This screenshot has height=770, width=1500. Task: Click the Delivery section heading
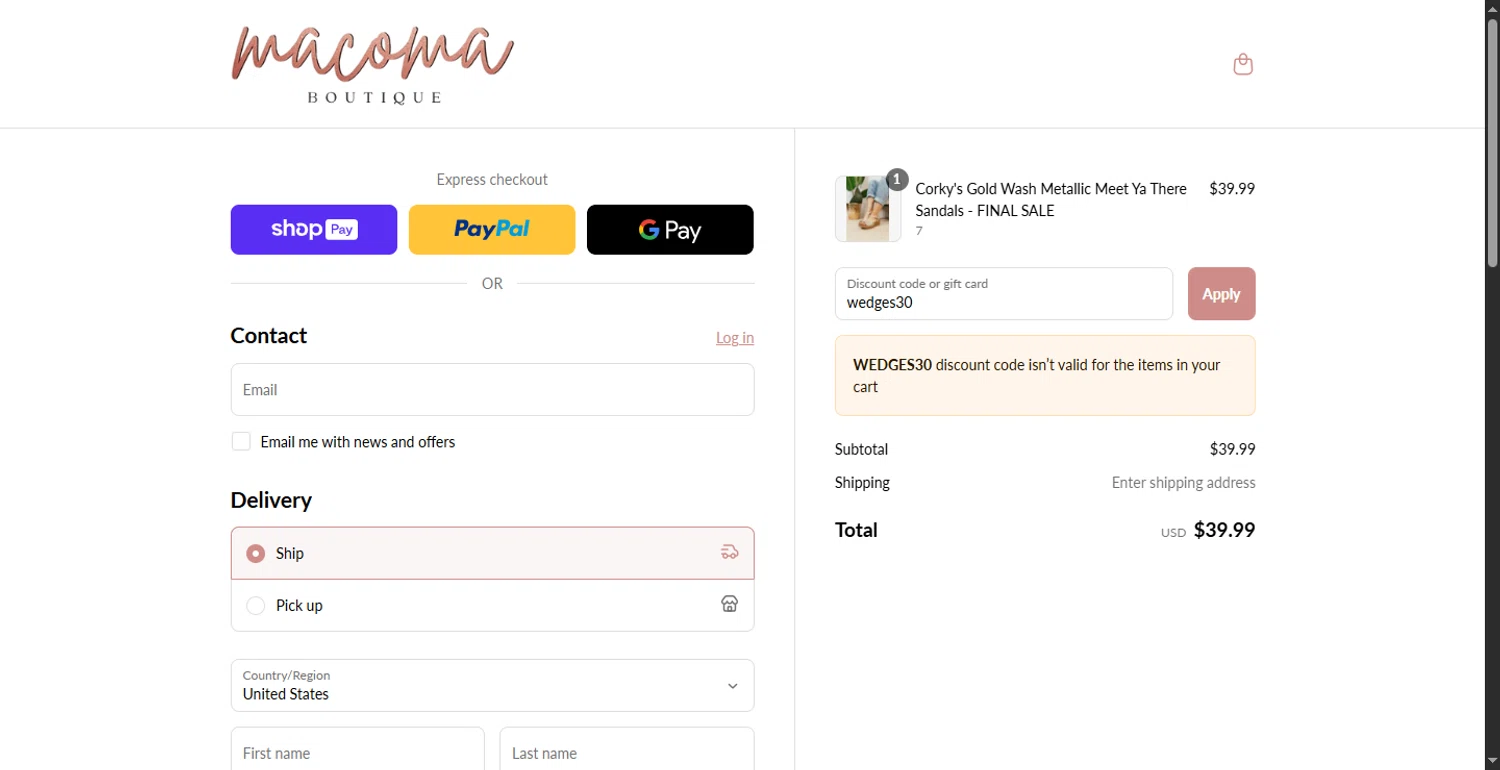(271, 499)
